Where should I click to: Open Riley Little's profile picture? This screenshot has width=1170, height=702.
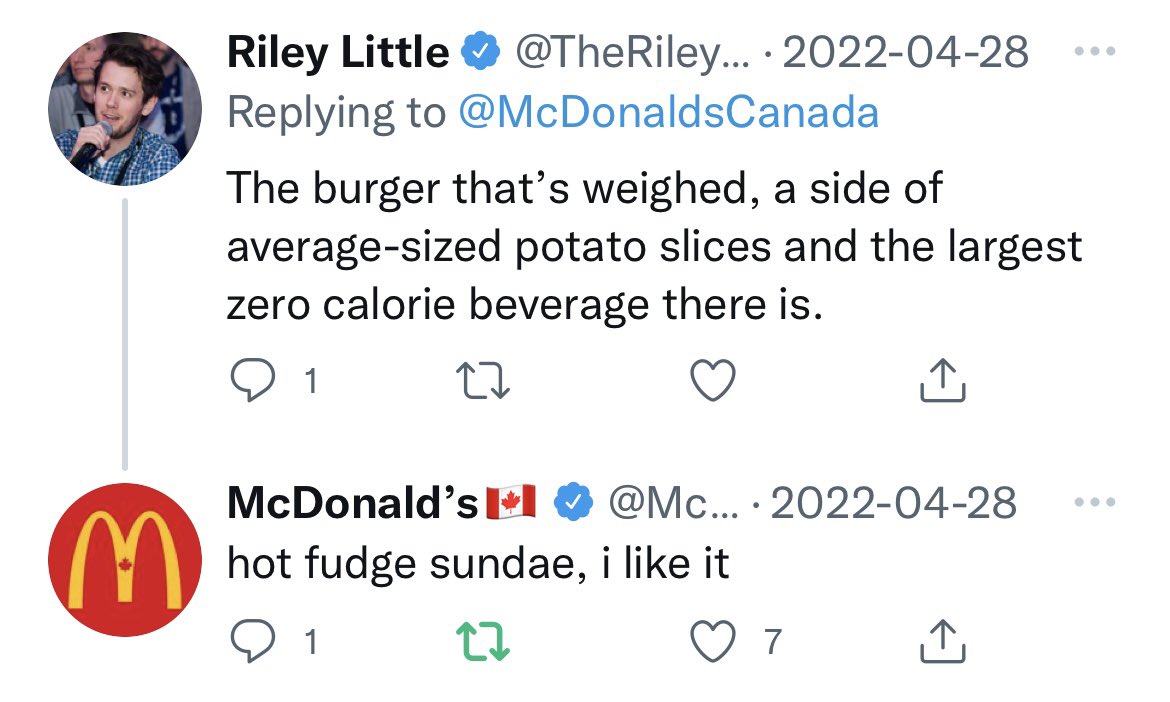[125, 108]
